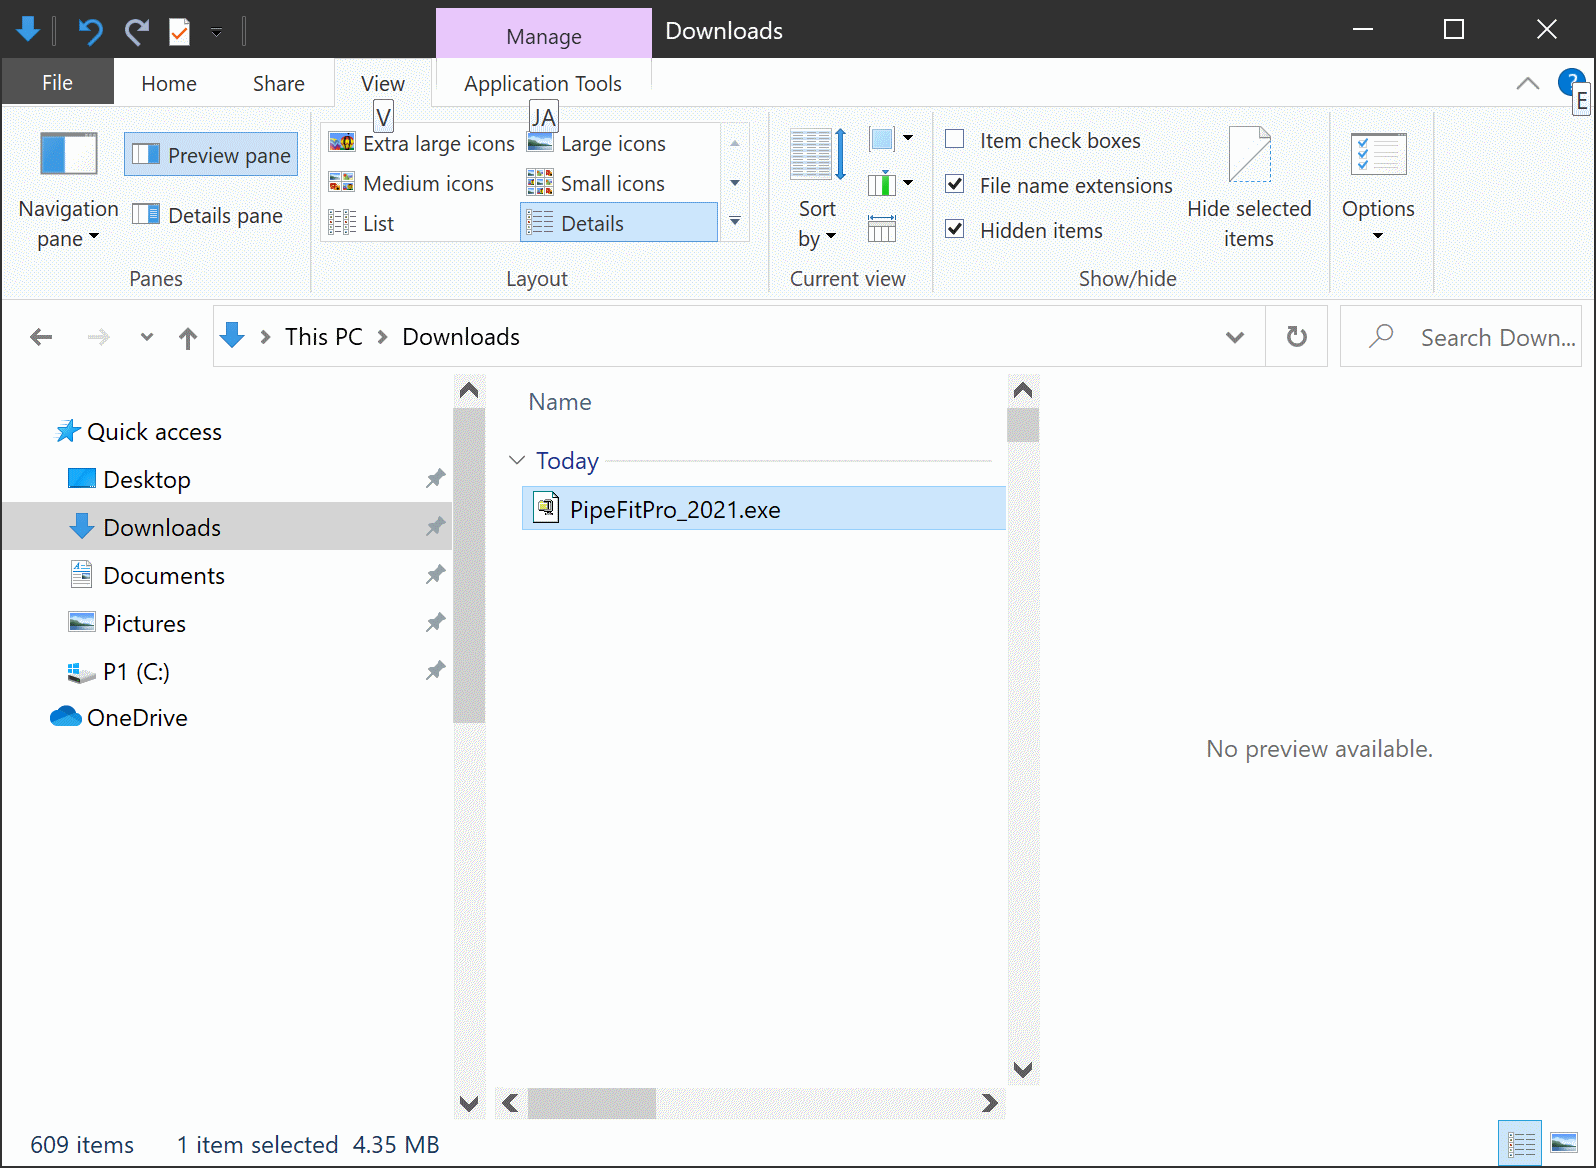This screenshot has width=1596, height=1168.
Task: Select Details layout option
Action: [619, 223]
